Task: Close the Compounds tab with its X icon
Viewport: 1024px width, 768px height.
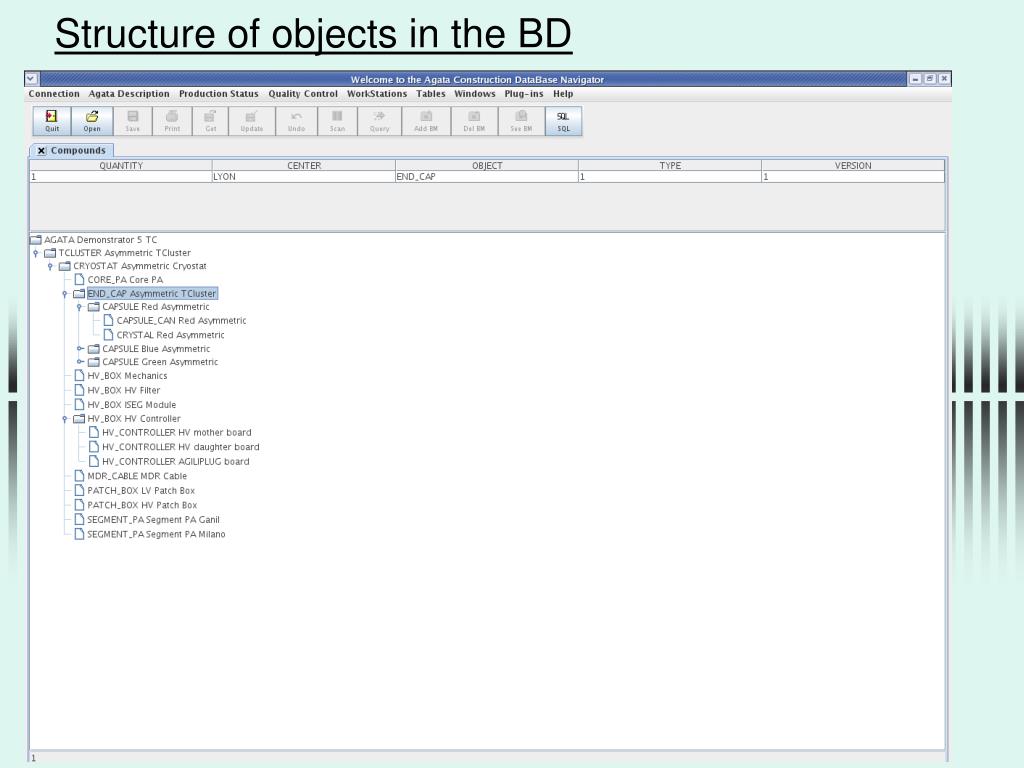Action: tap(41, 151)
